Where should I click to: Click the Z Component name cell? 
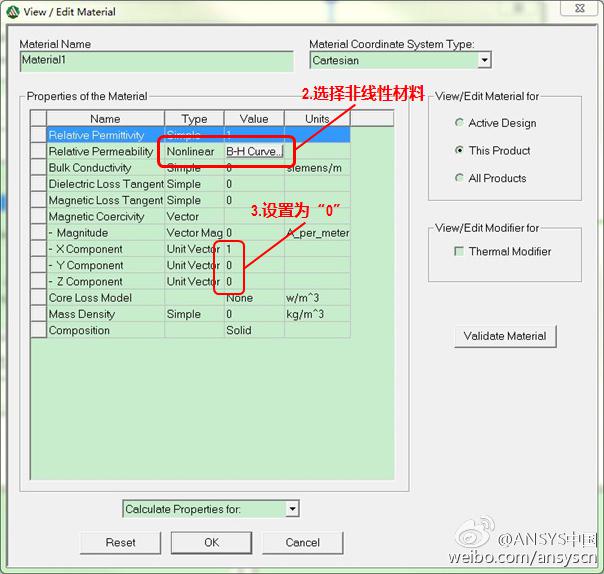105,281
